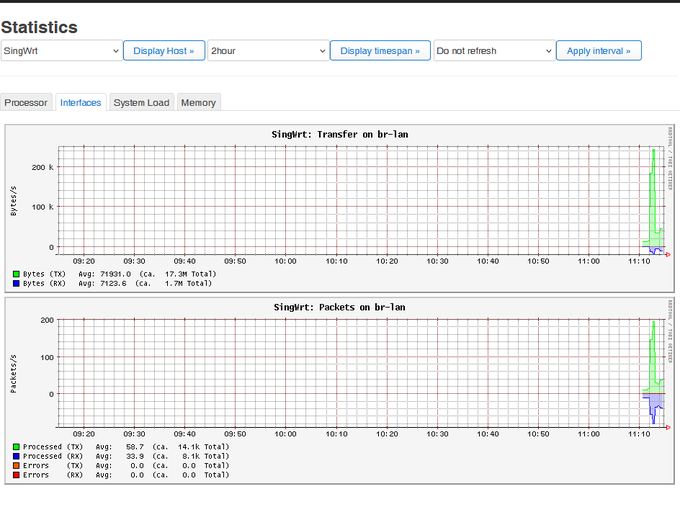Click green Processed (TX) legend swatch
The image size is (680, 507).
click(x=16, y=447)
